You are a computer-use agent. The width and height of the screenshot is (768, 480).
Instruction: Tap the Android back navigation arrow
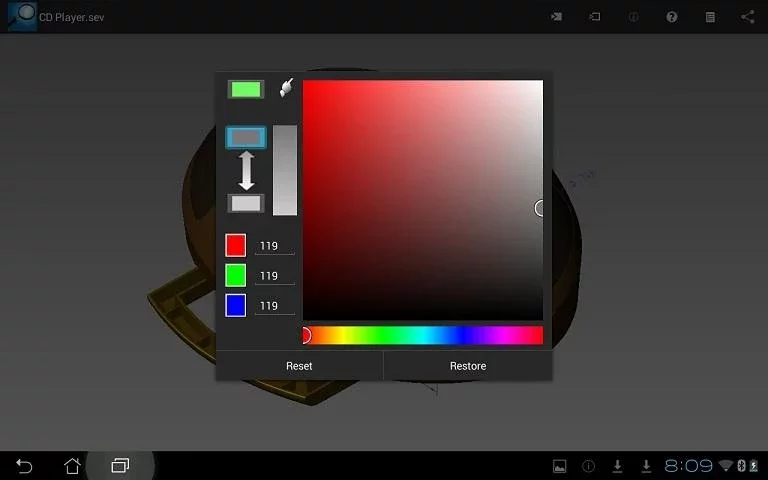pyautogui.click(x=24, y=465)
